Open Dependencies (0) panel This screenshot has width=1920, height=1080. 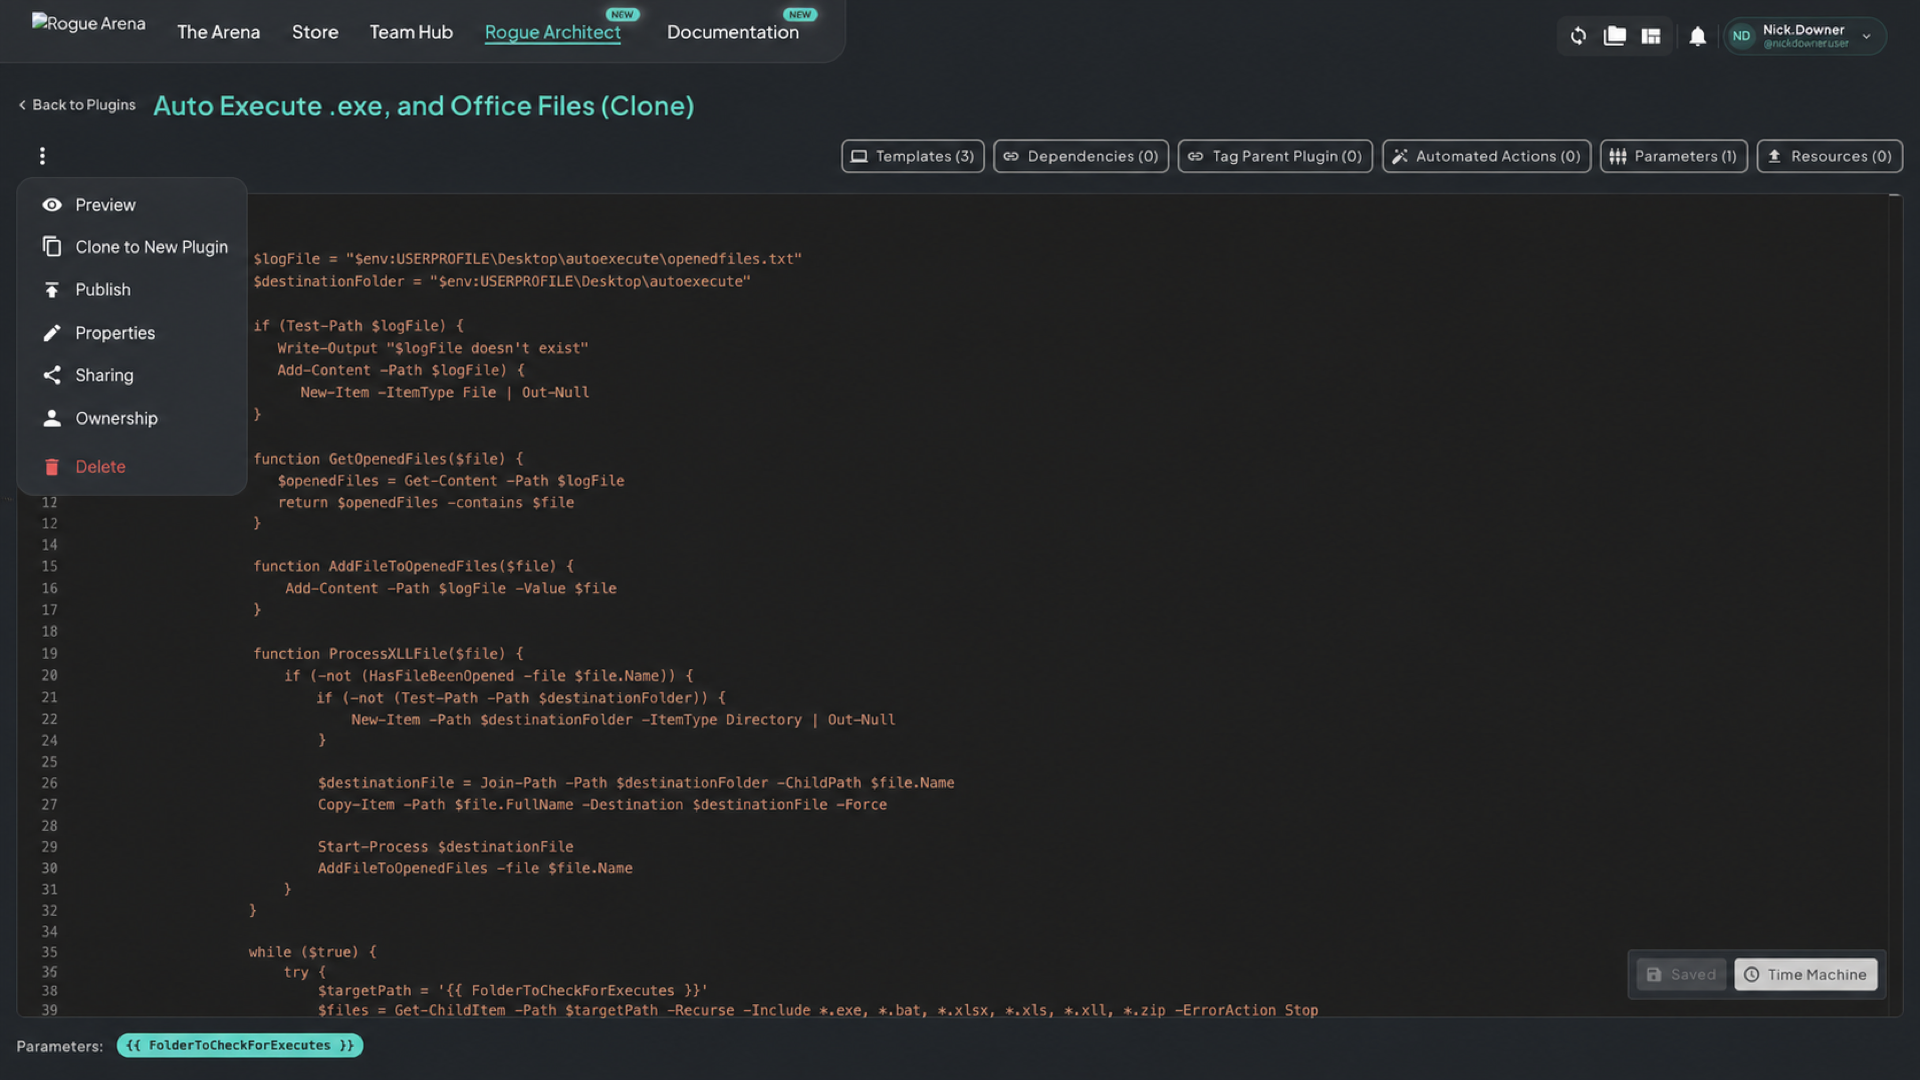pos(1080,156)
